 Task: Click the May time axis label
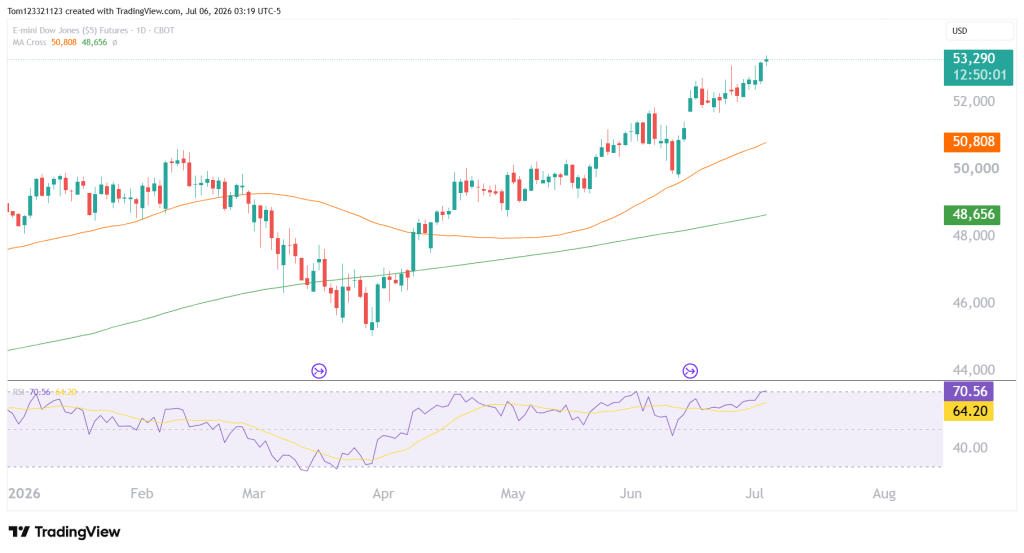pyautogui.click(x=513, y=493)
